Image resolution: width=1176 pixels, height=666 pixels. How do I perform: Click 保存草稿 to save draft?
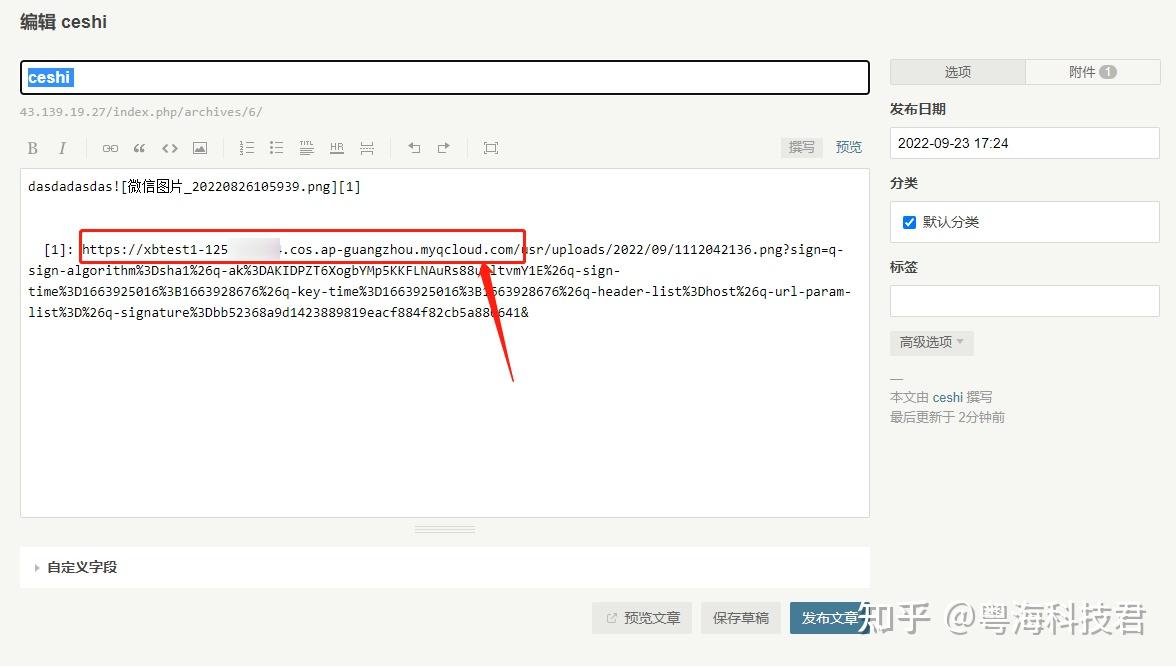point(741,618)
